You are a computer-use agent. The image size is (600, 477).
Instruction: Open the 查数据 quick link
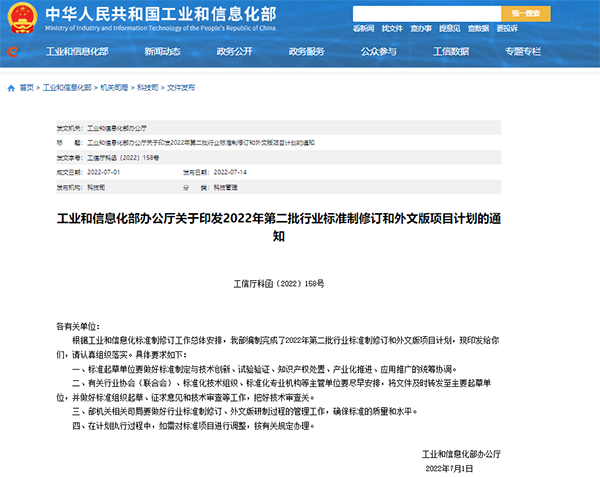point(478,29)
